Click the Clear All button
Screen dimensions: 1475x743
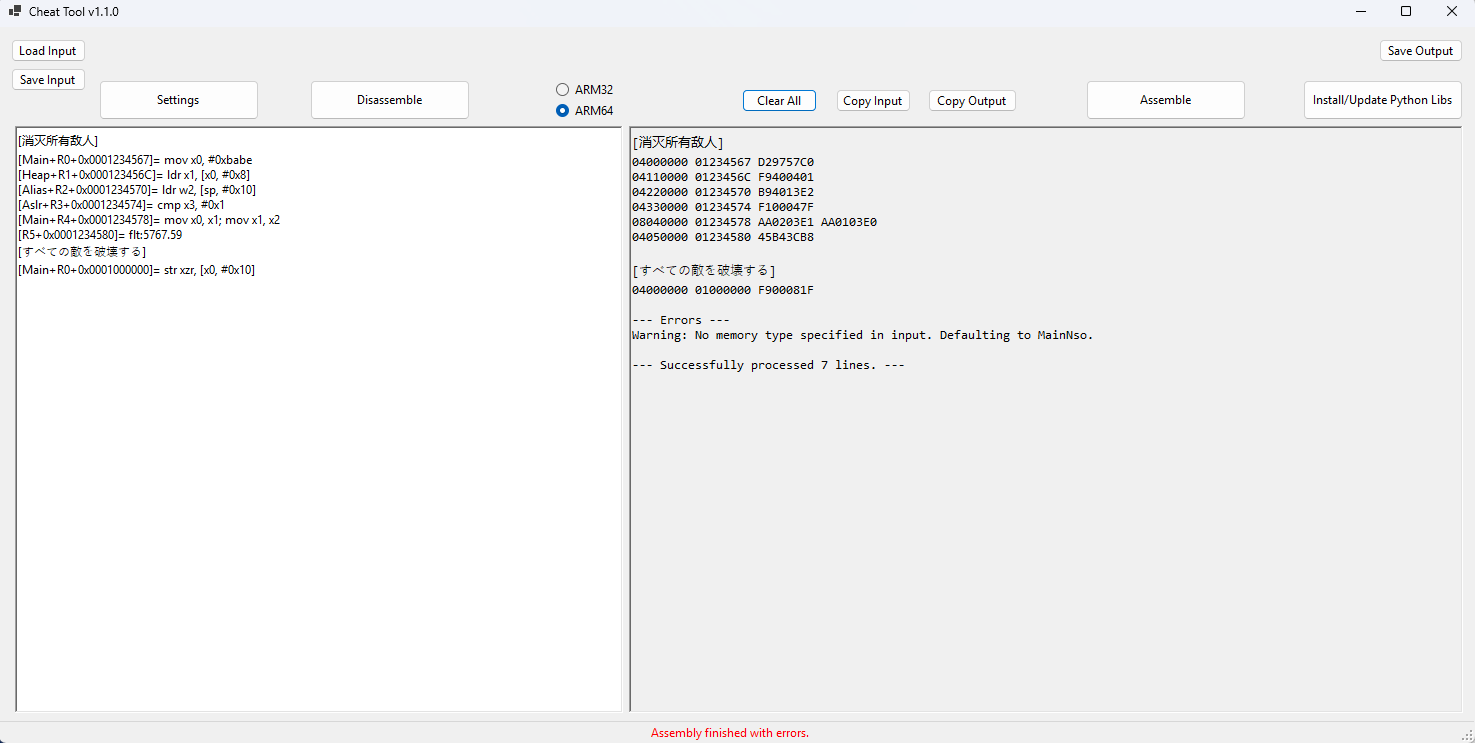(x=779, y=101)
